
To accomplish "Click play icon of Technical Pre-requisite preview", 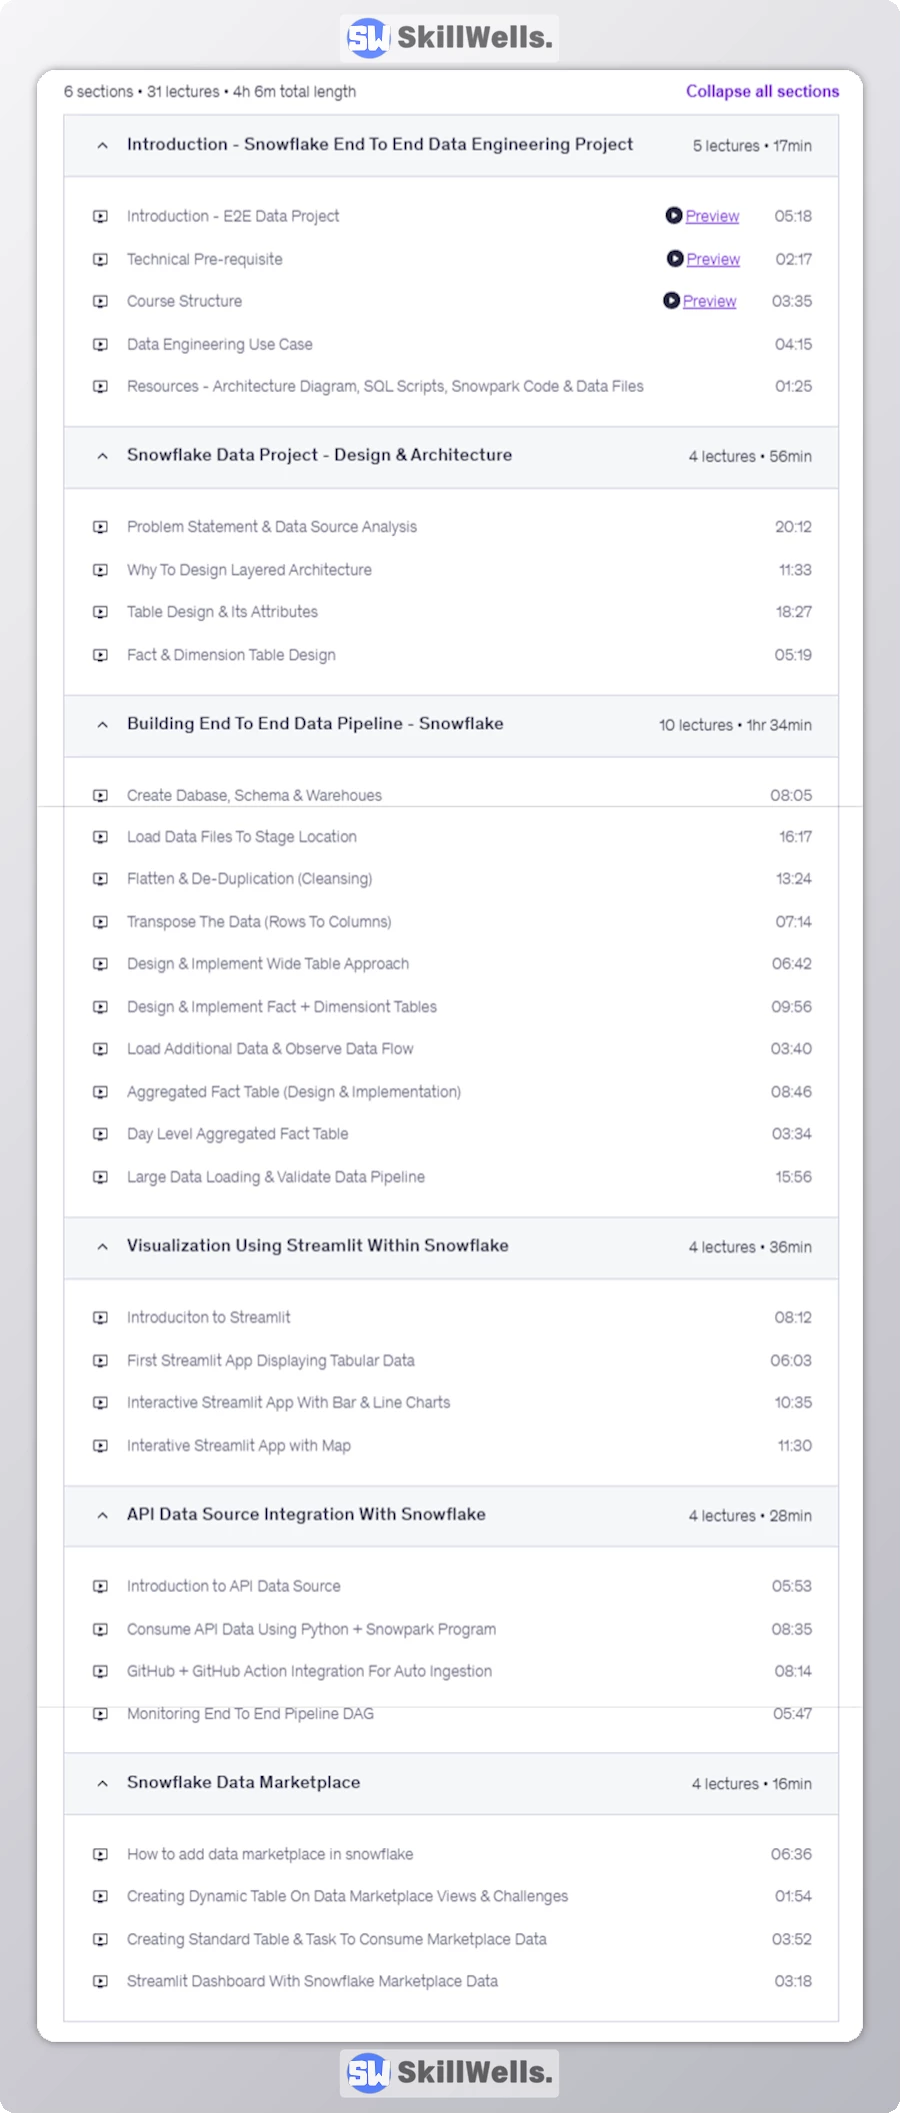I will click(675, 258).
